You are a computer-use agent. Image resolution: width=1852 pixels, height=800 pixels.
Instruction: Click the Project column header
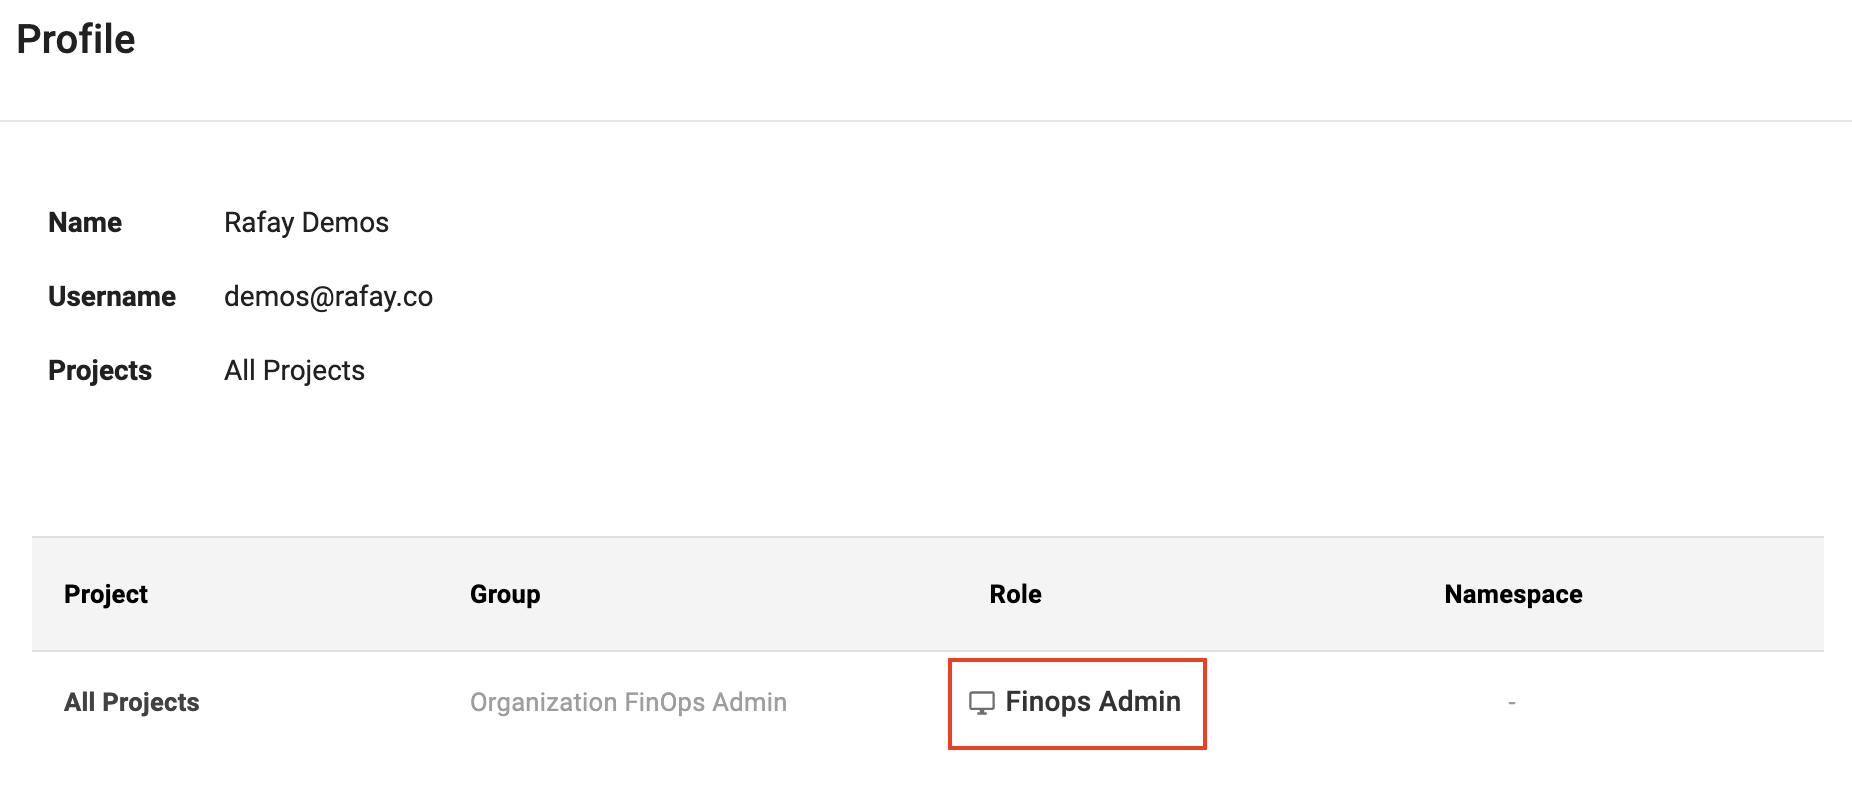point(106,594)
